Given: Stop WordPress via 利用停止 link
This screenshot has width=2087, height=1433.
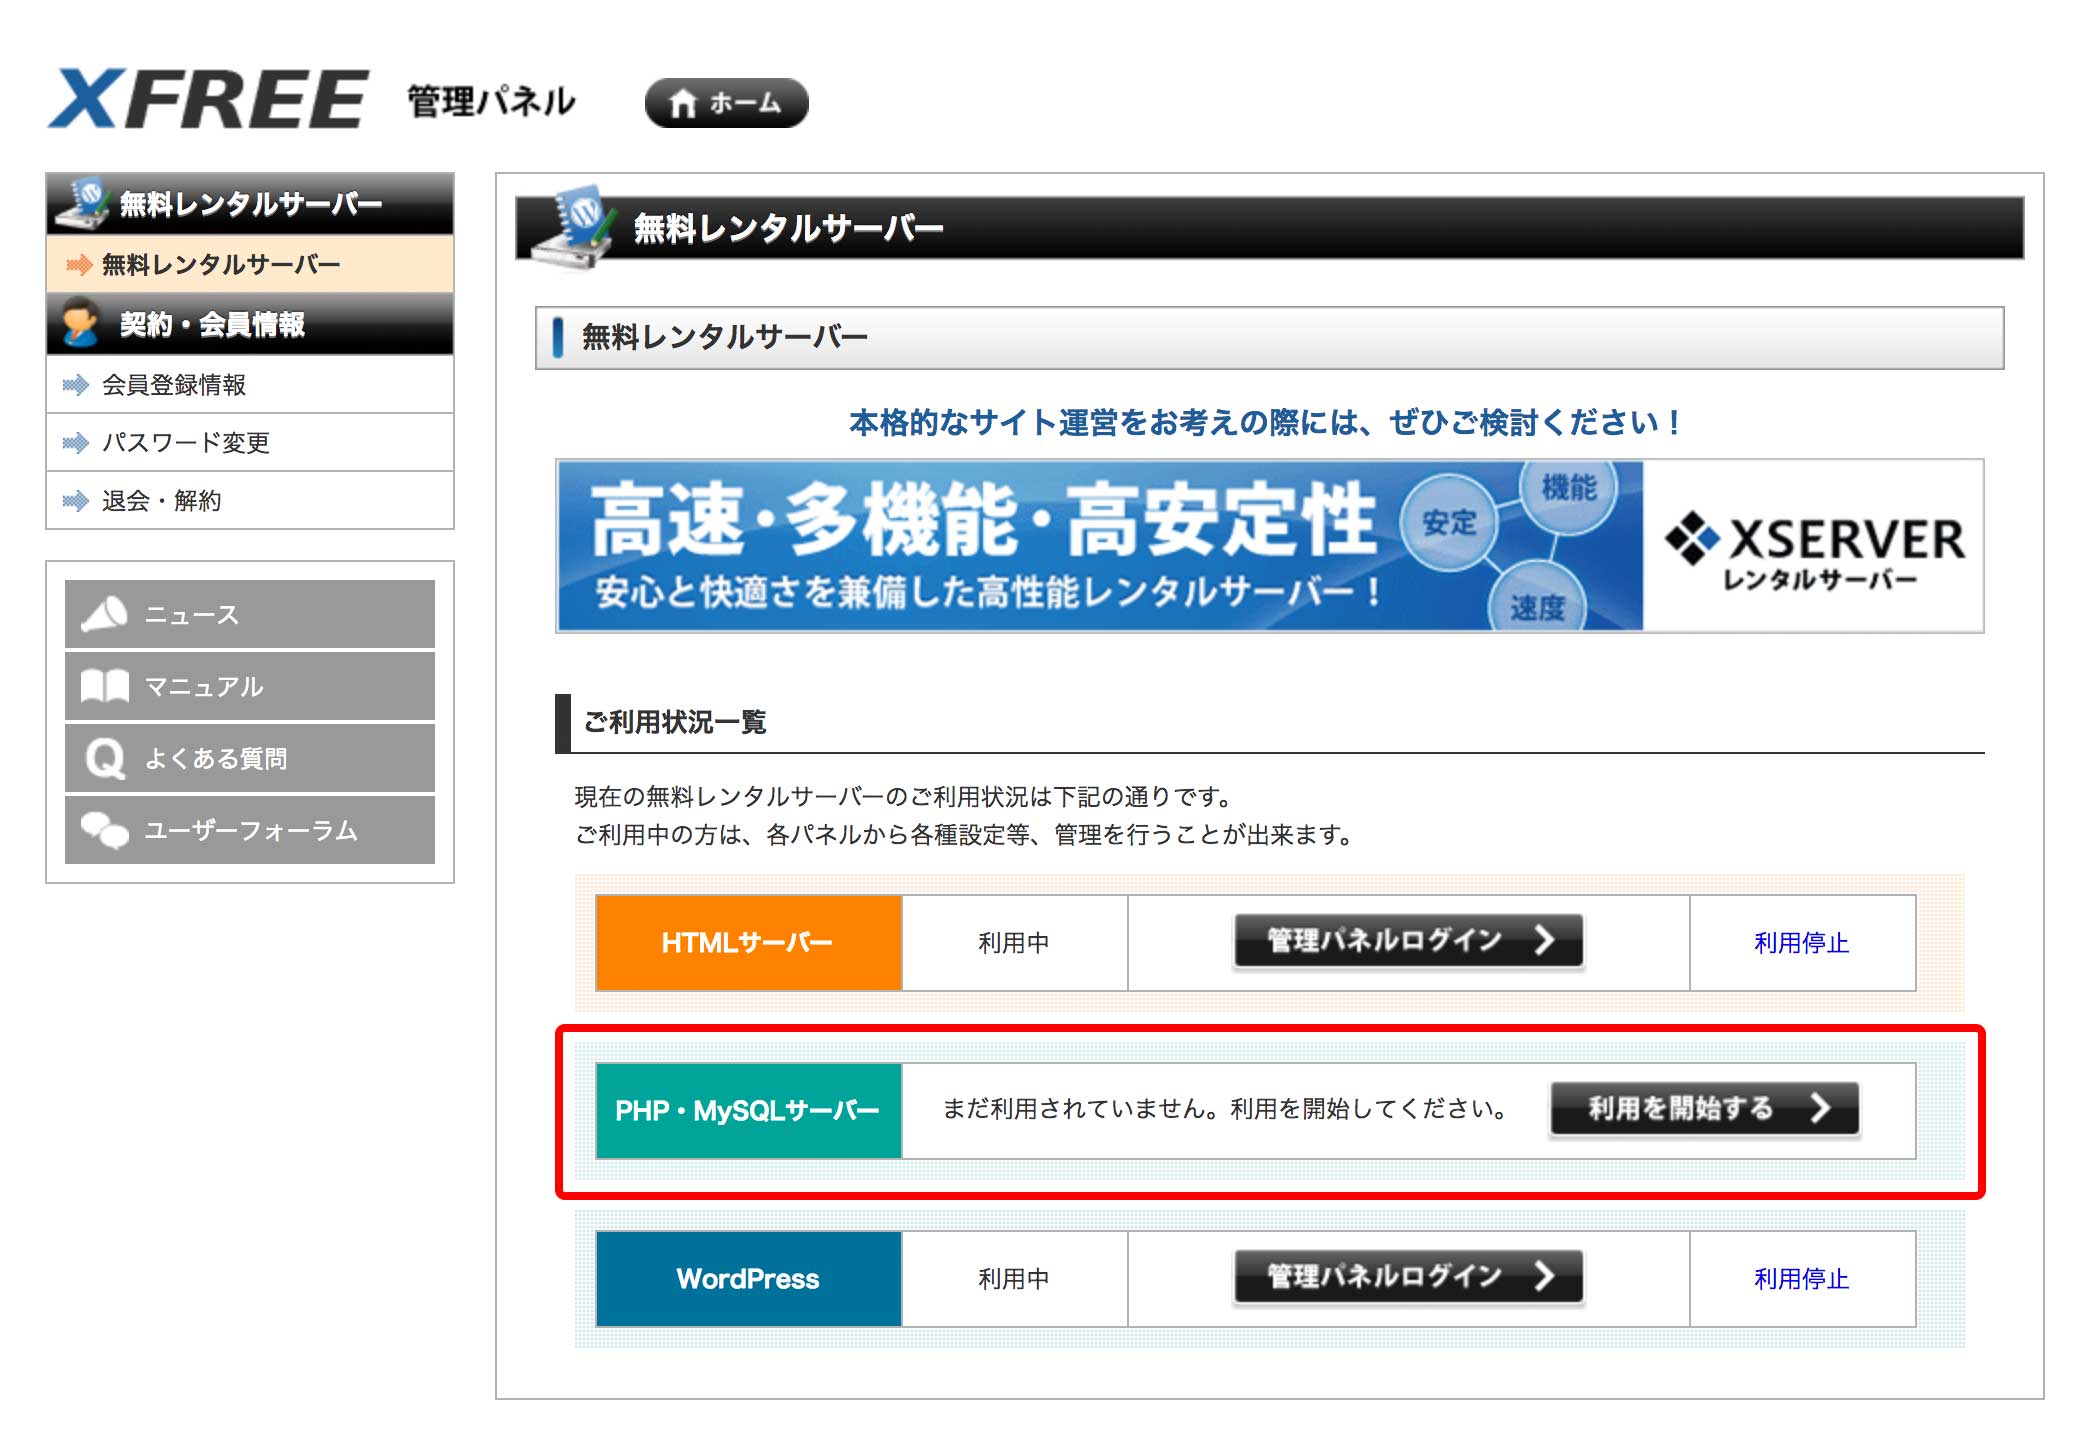Looking at the screenshot, I should [1801, 1279].
